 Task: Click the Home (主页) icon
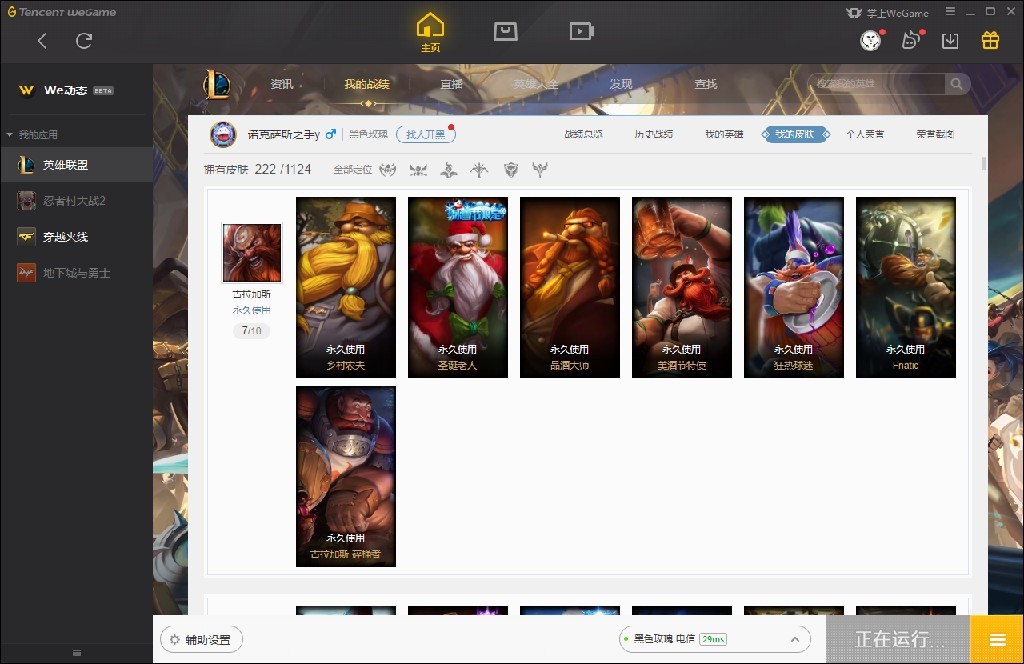tap(430, 31)
